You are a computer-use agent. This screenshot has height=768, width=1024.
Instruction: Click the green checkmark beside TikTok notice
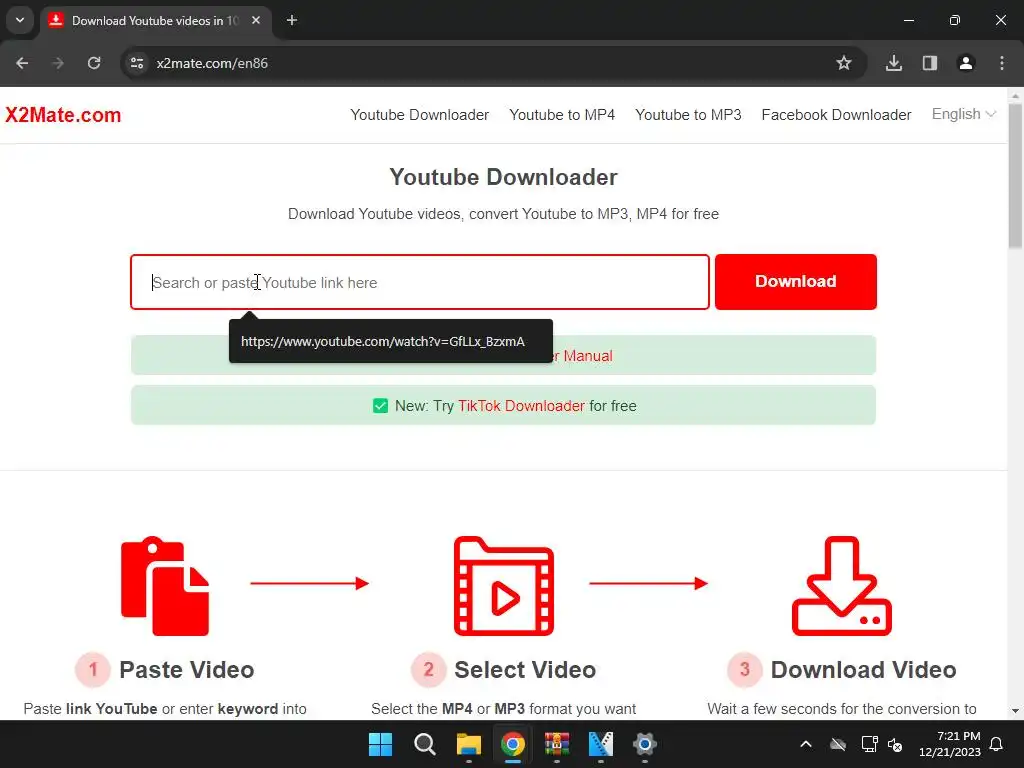tap(380, 406)
